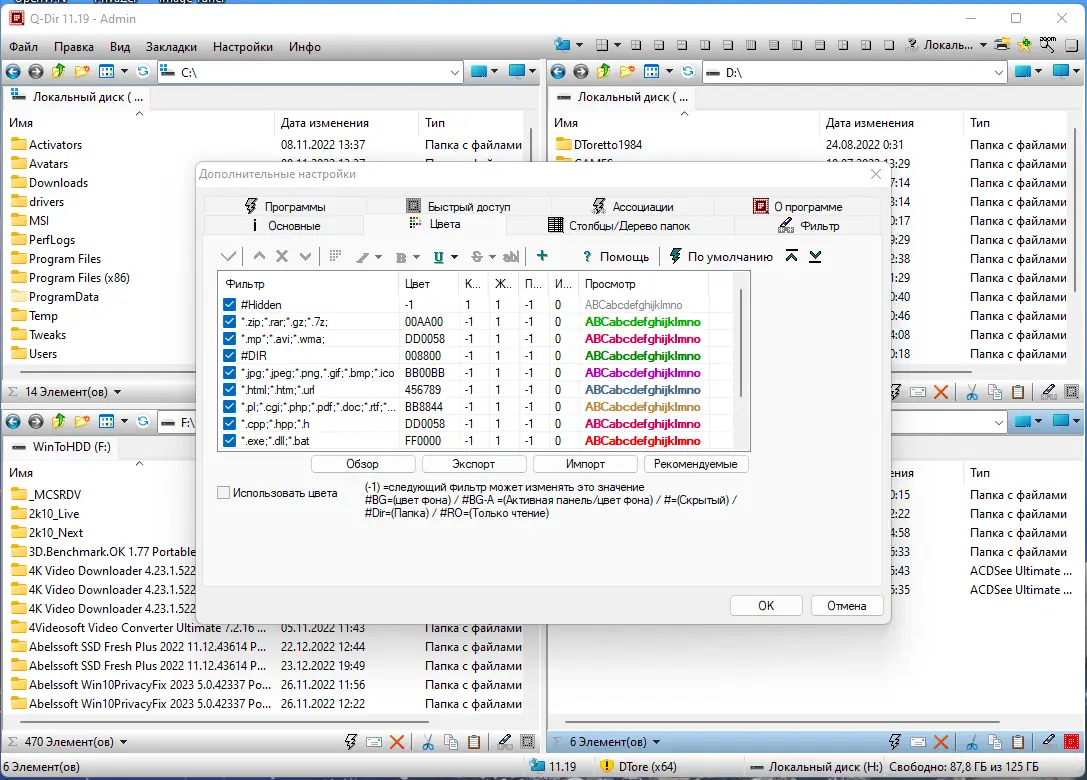The height and width of the screenshot is (780, 1087).
Task: Click red FF0000 color preview sample
Action: 643,440
